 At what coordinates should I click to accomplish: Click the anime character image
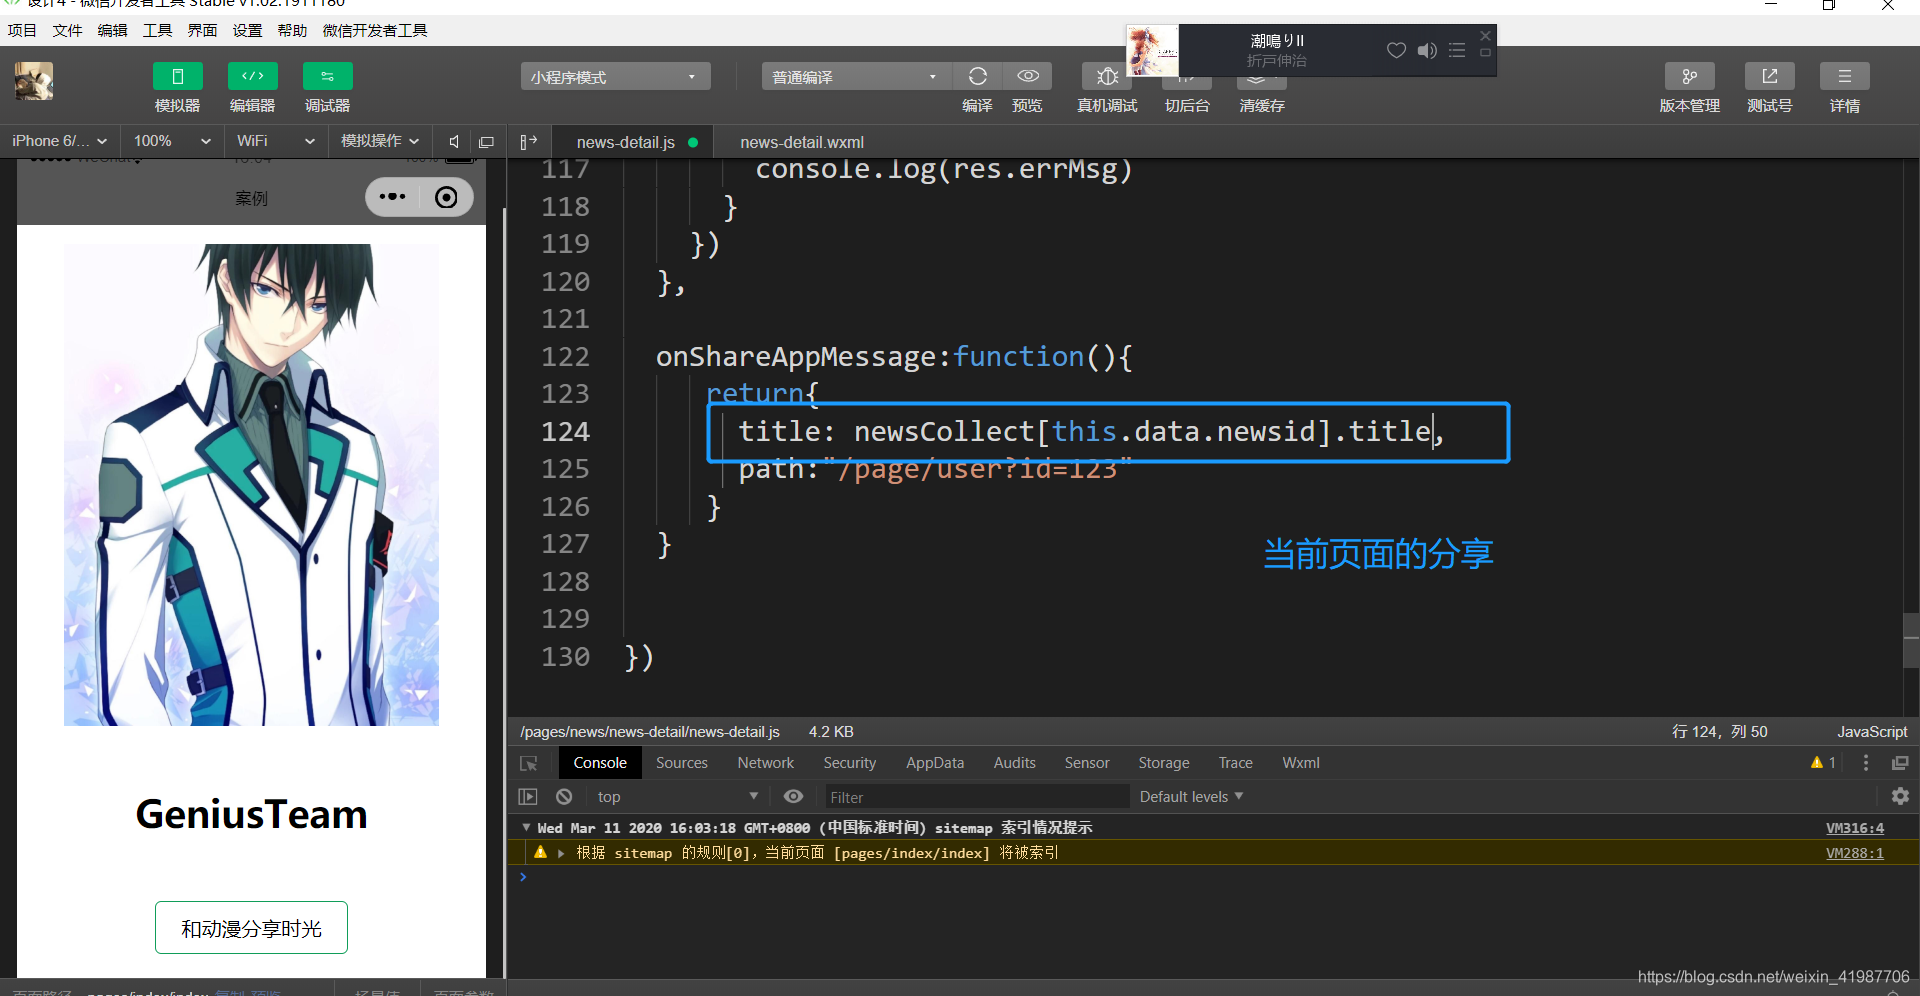[251, 485]
